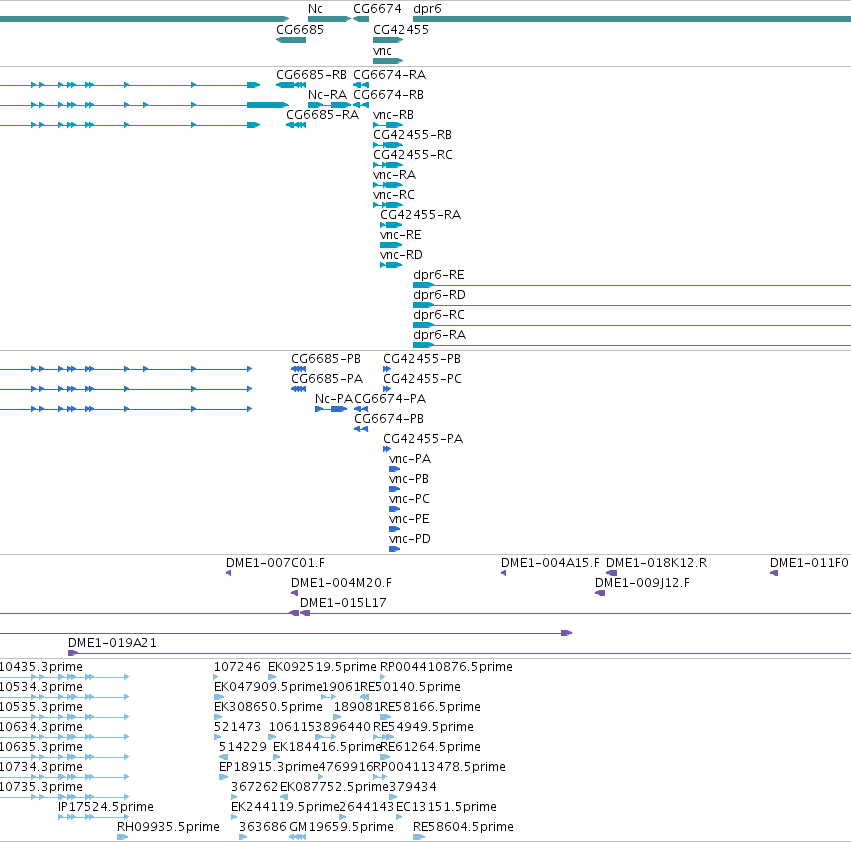Select the Nc gene label
The width and height of the screenshot is (851, 842).
click(315, 9)
